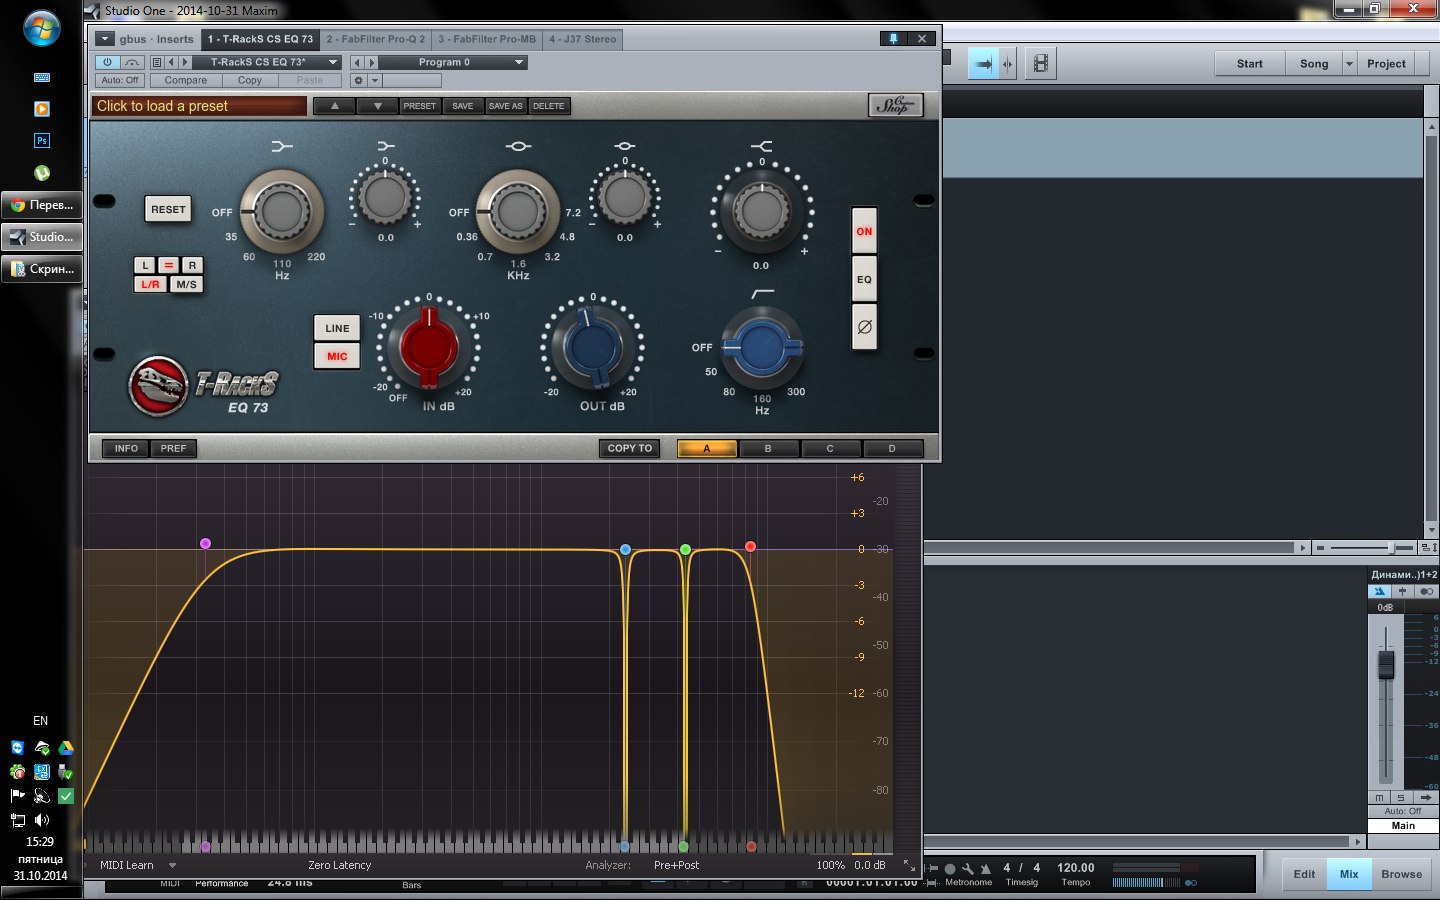Load the next T-RackS preset with the down arrow
1440x900 pixels.
coord(377,106)
